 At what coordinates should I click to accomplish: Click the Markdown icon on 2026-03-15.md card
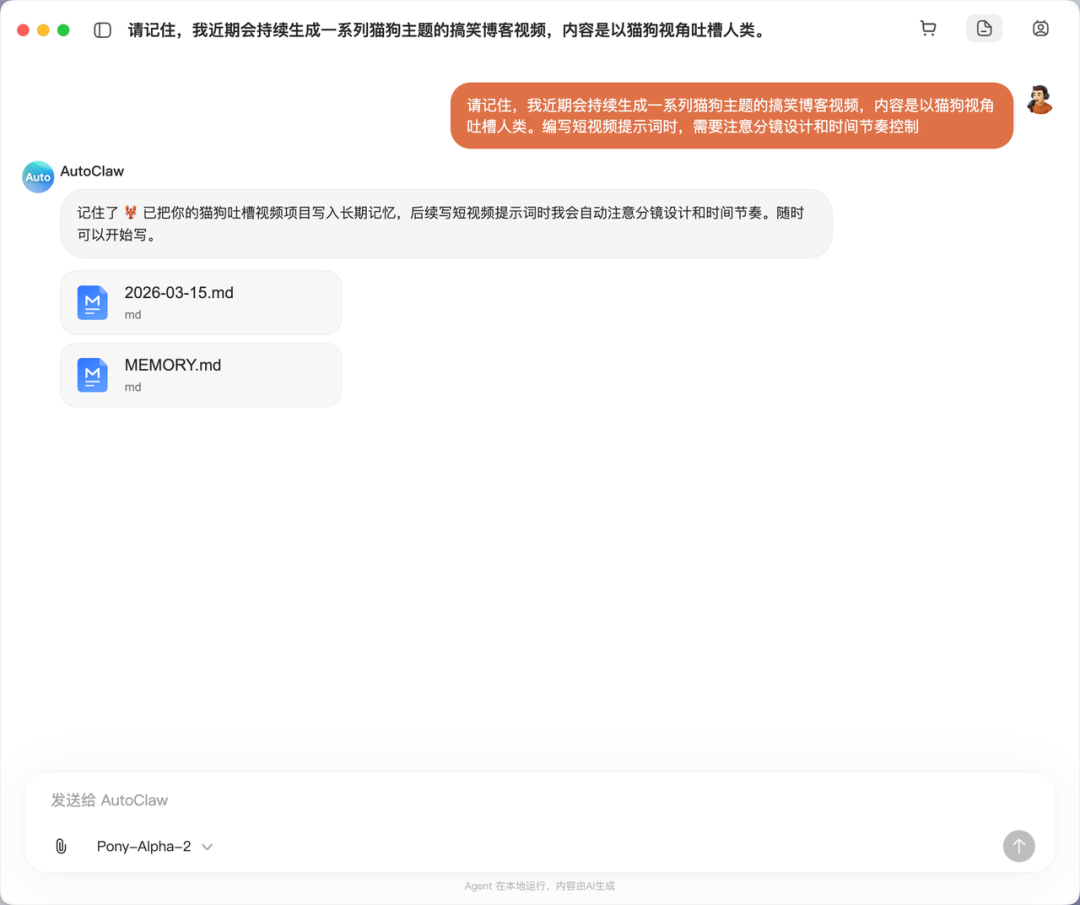click(92, 302)
